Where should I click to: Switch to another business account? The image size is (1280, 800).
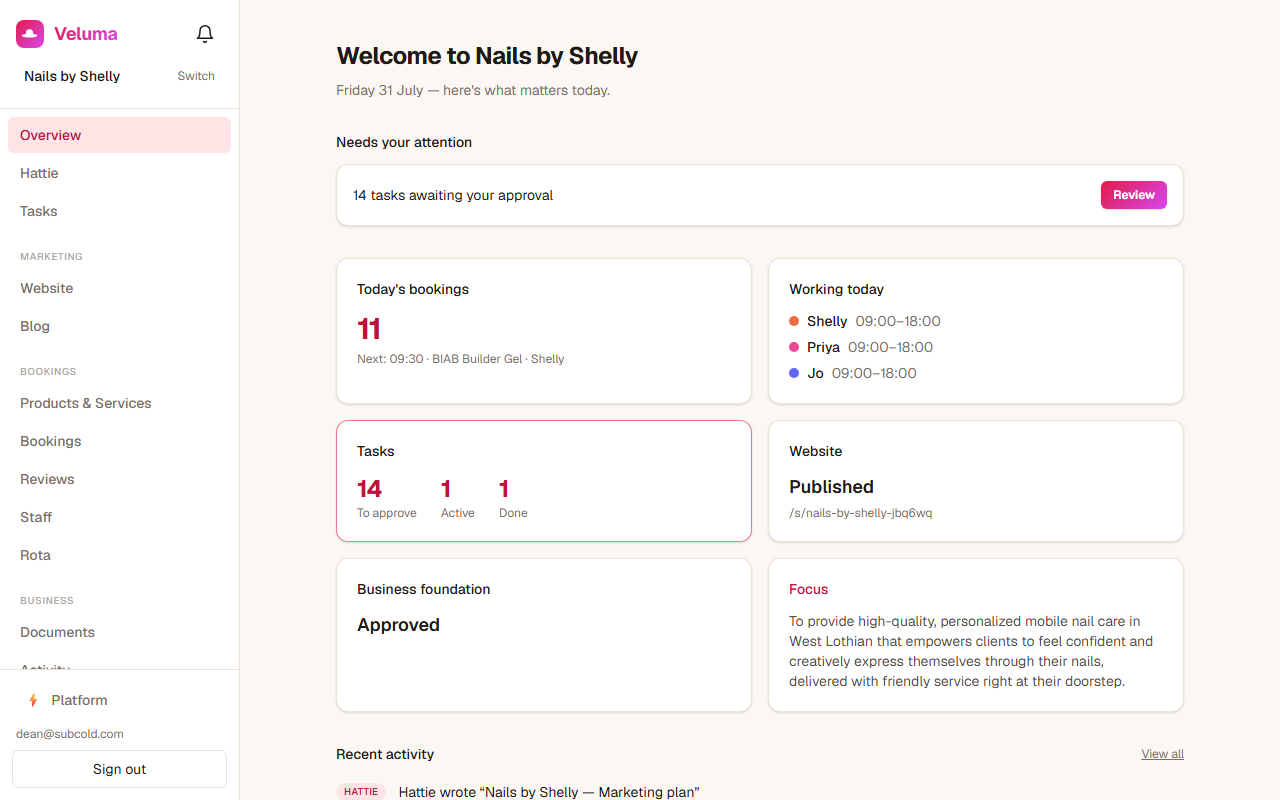pos(196,76)
